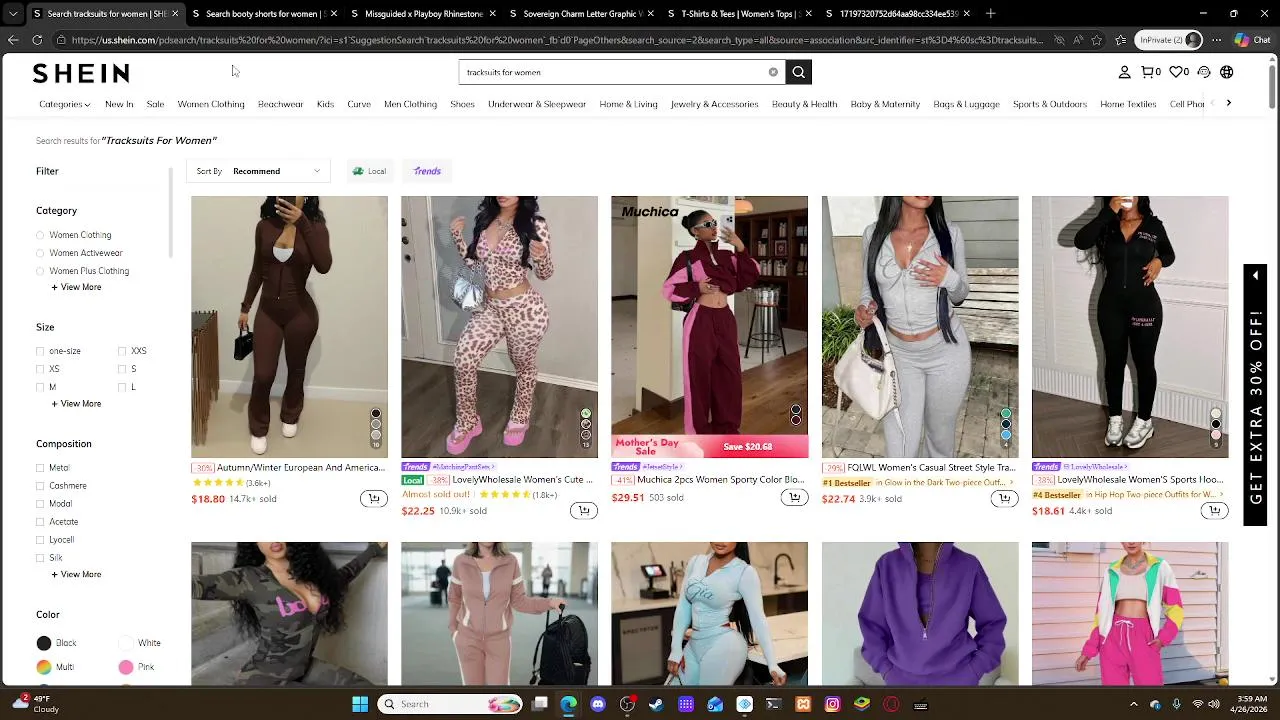This screenshot has height=720, width=1280.
Task: Toggle the Trends filter button
Action: (x=427, y=171)
